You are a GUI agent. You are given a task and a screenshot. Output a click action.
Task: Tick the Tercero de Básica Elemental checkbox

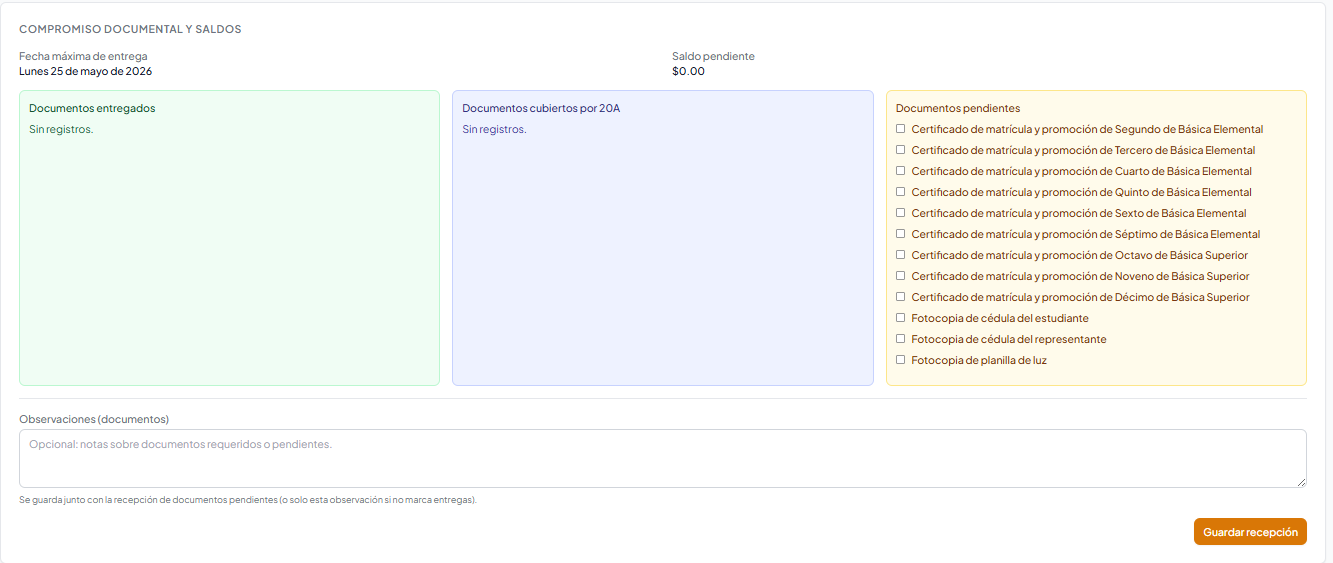(901, 150)
